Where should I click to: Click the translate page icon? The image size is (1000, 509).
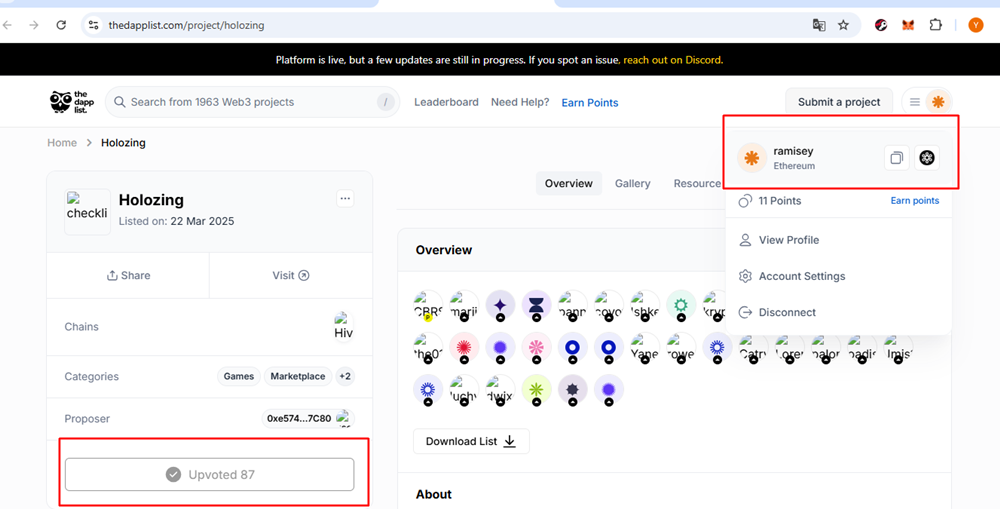point(819,25)
